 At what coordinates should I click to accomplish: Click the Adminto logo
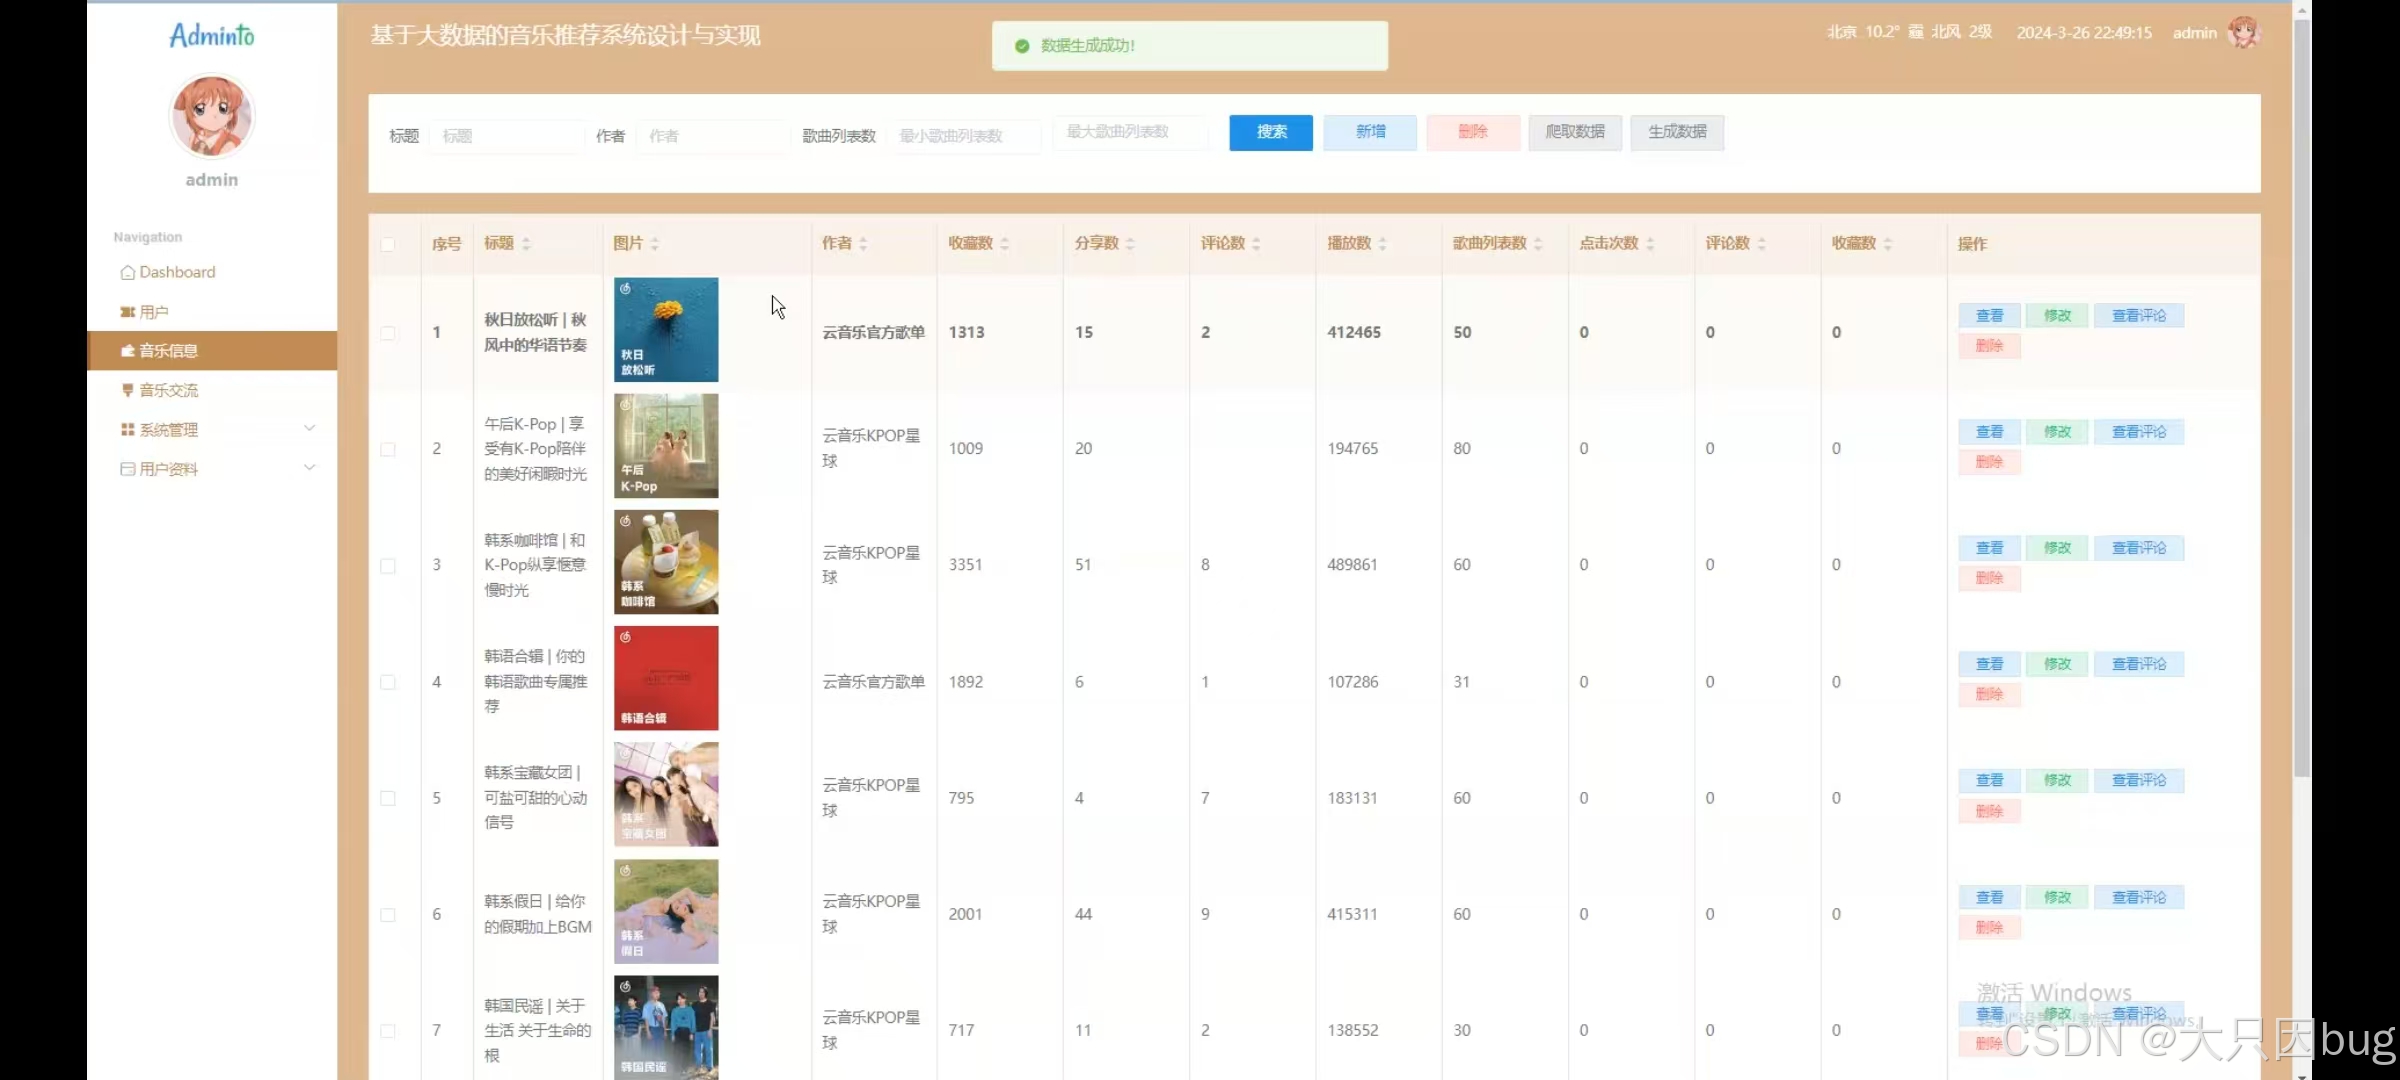[211, 36]
